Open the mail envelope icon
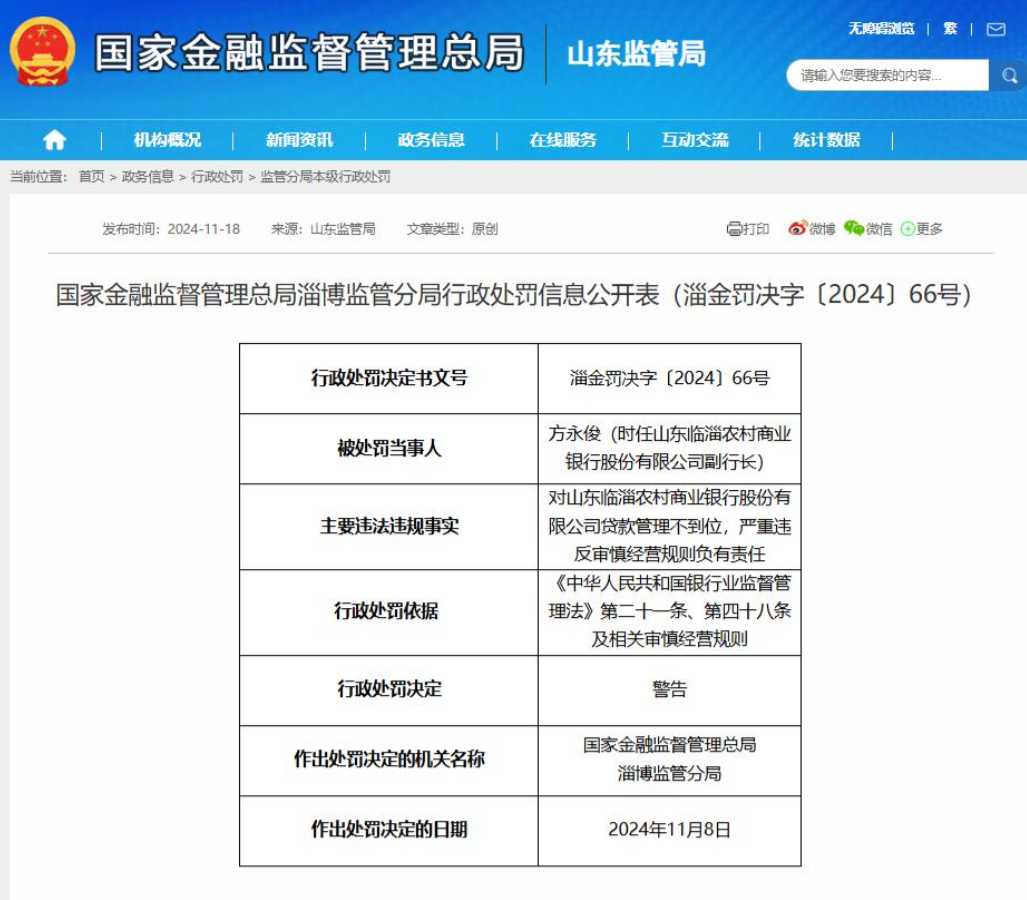Image resolution: width=1027 pixels, height=900 pixels. (996, 29)
